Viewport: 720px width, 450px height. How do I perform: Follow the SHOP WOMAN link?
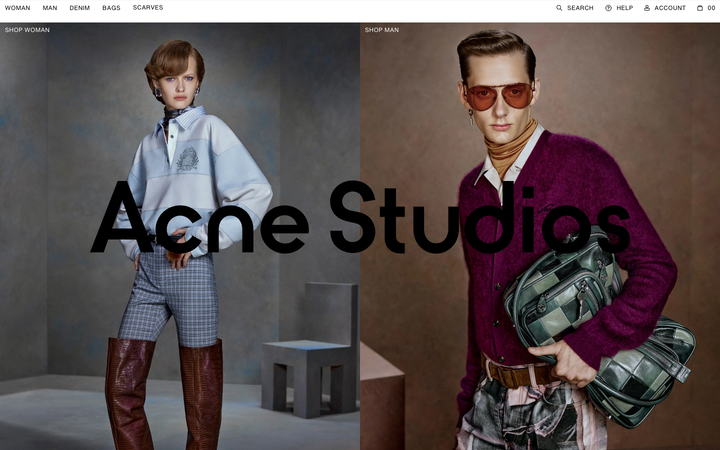point(27,30)
